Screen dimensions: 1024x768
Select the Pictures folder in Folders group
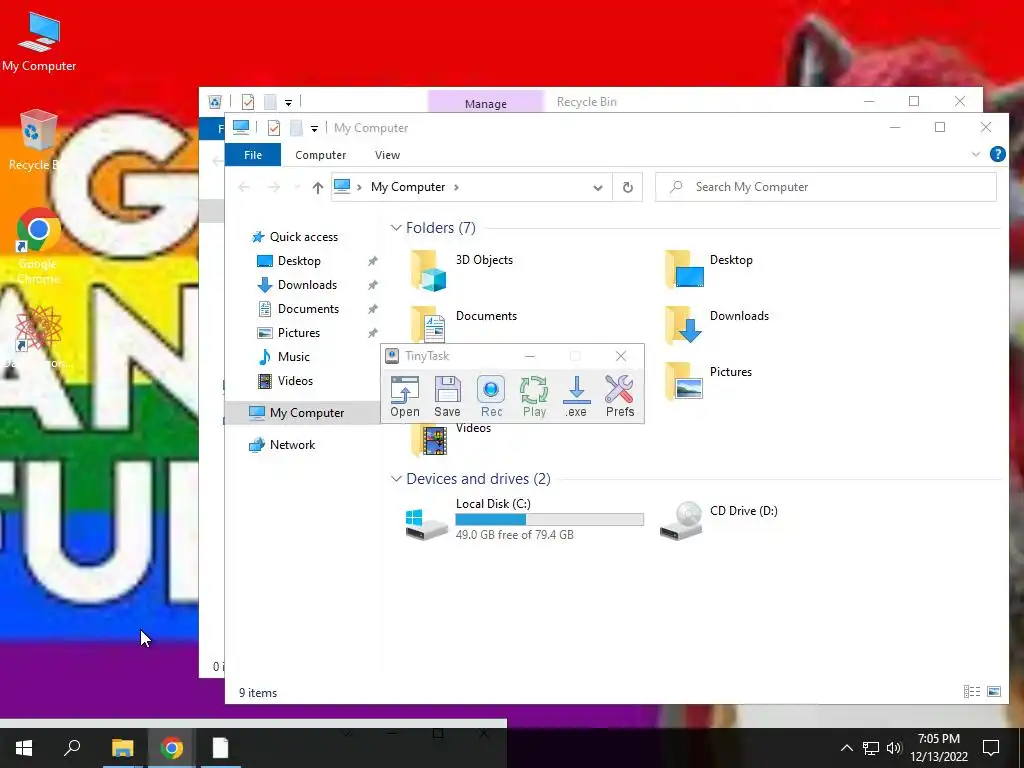click(709, 382)
